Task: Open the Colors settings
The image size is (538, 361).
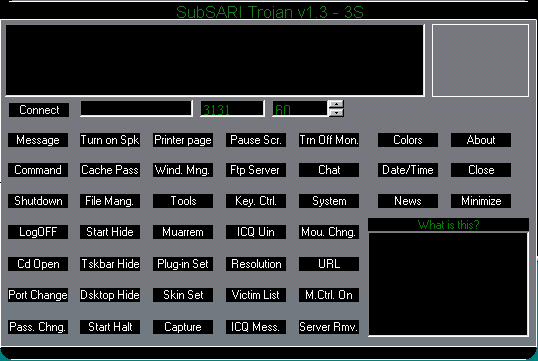Action: pos(408,140)
